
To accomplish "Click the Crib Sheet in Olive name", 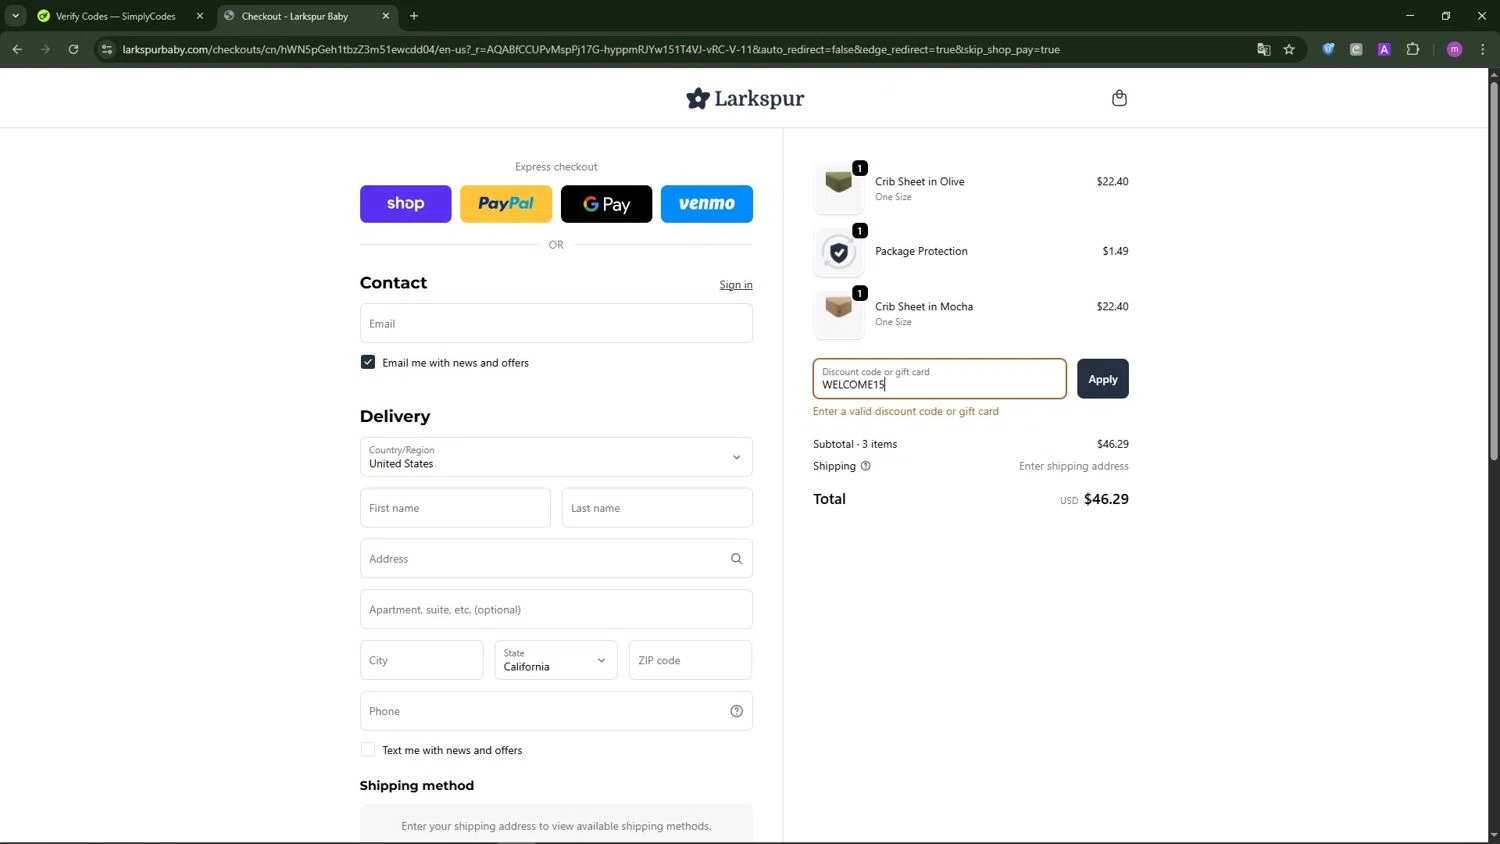I will click(x=920, y=181).
